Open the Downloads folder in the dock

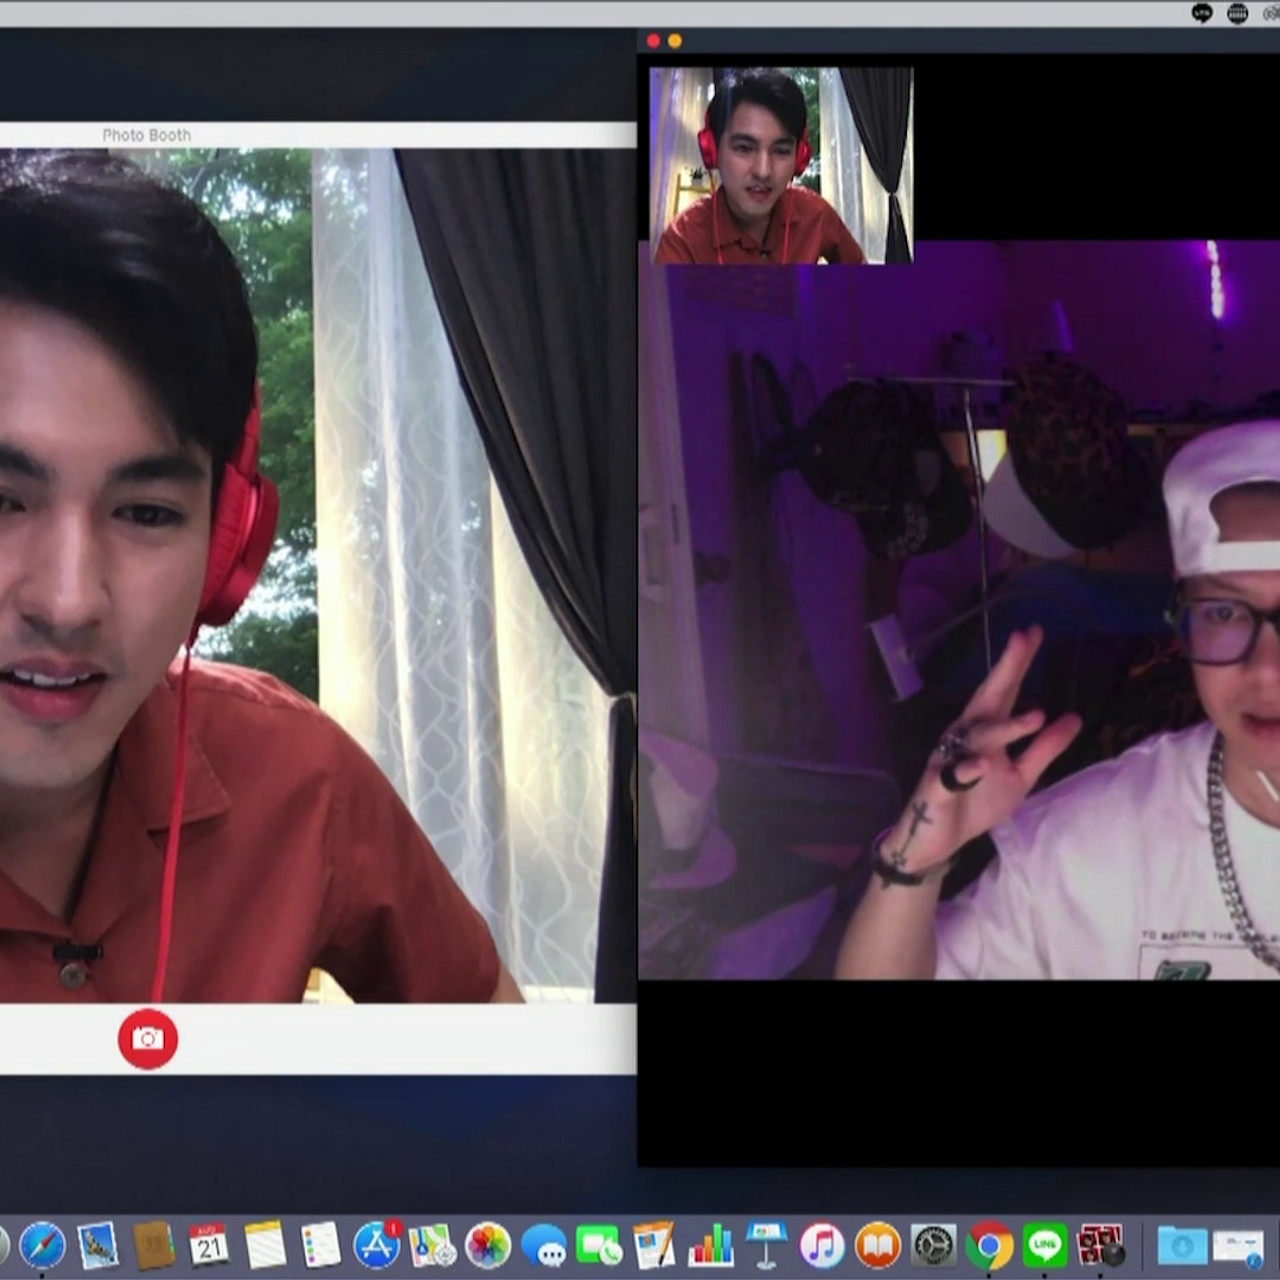click(1182, 1246)
